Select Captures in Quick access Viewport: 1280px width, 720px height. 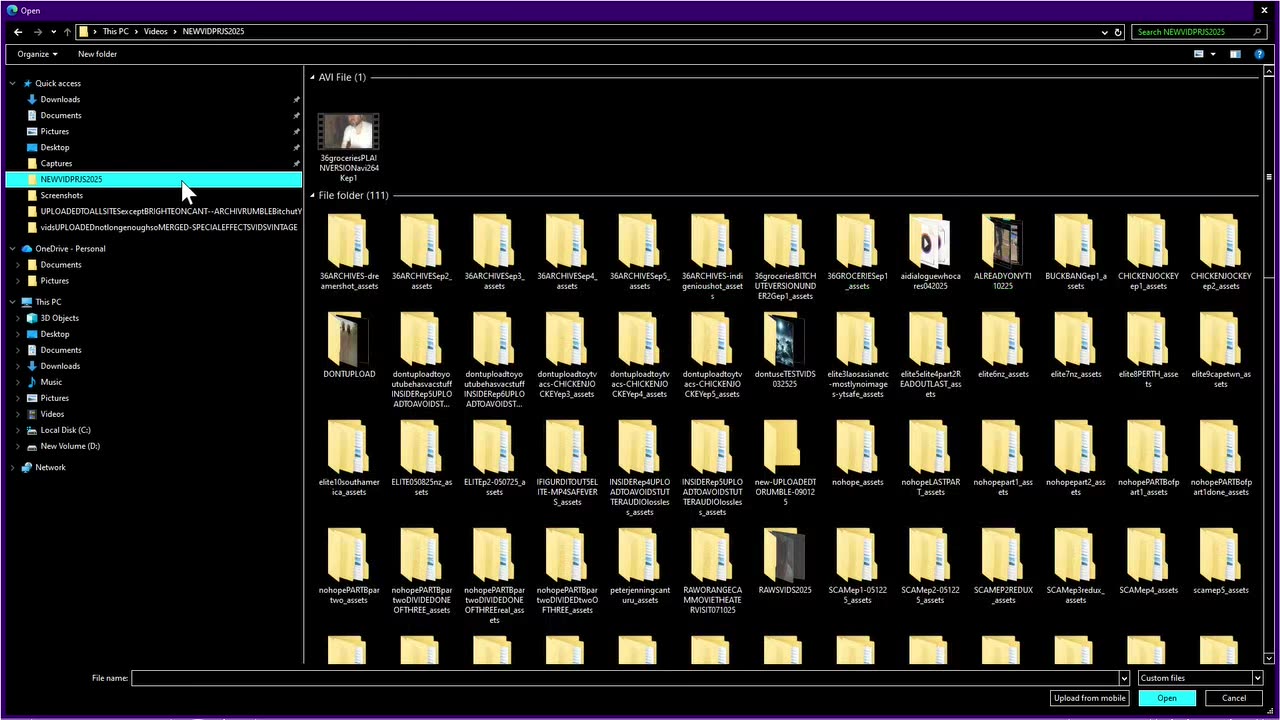coord(56,163)
